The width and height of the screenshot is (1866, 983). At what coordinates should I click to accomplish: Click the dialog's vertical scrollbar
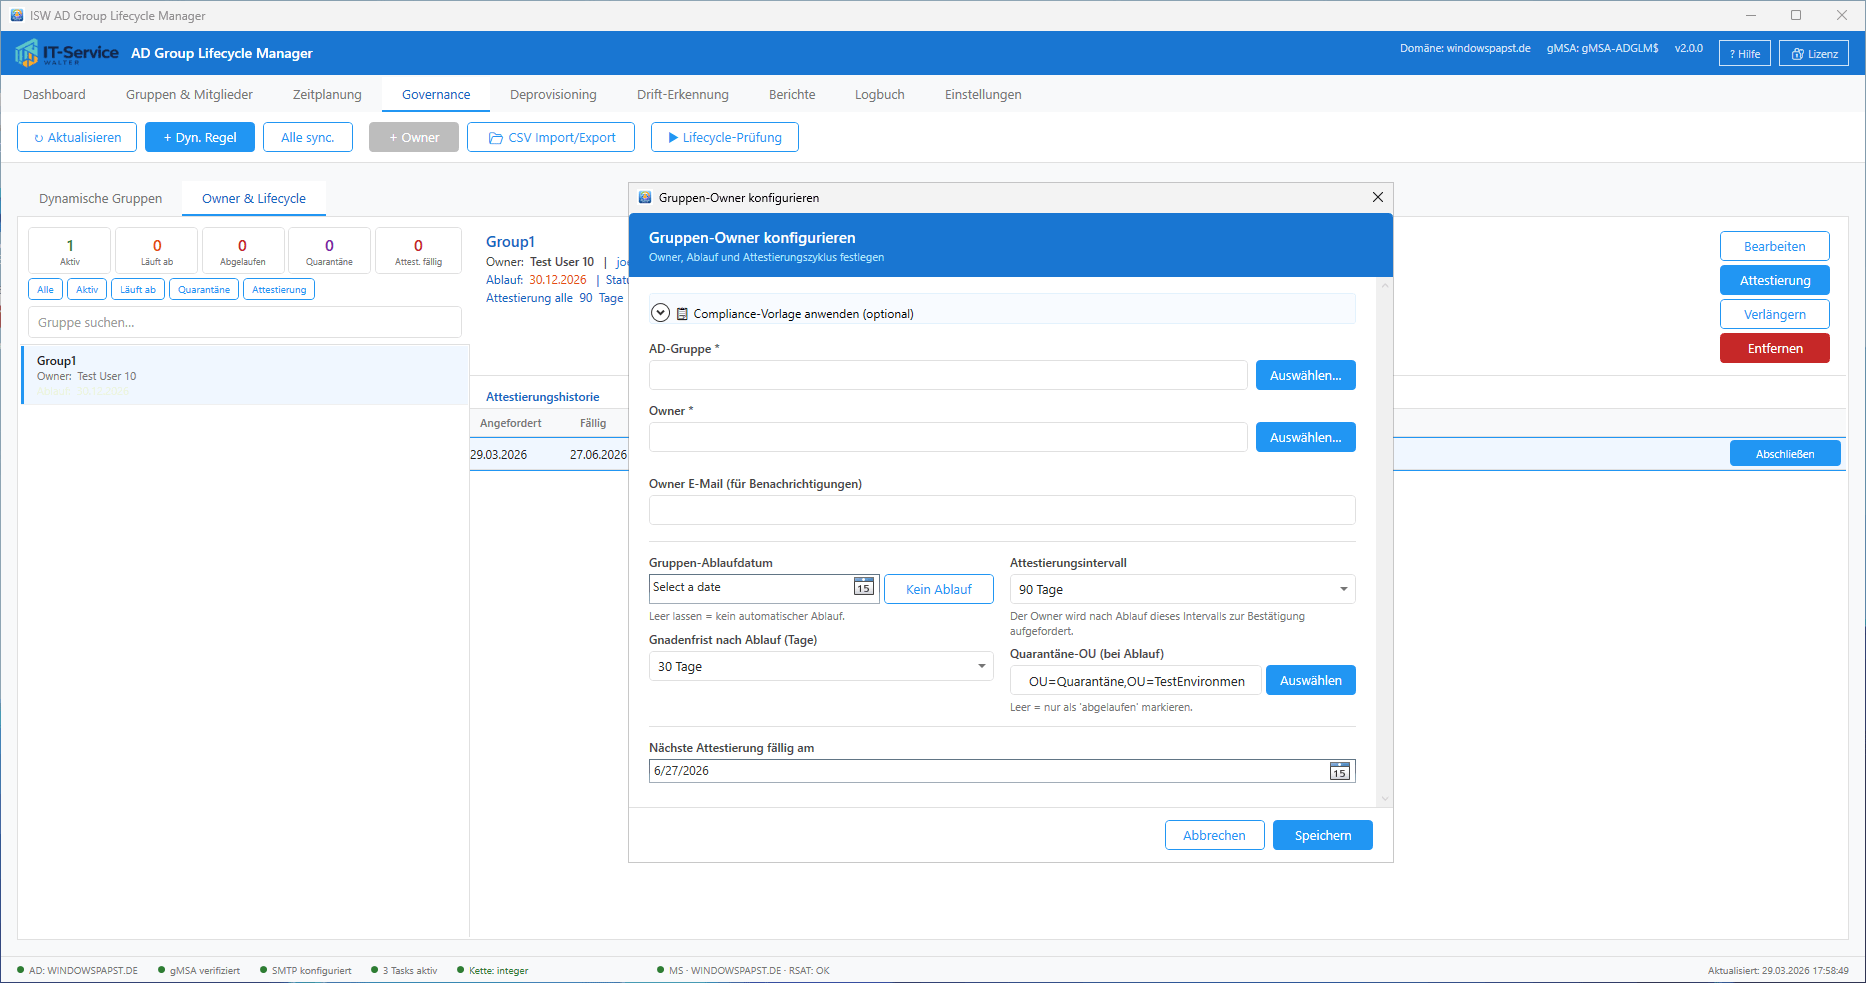coord(1385,540)
